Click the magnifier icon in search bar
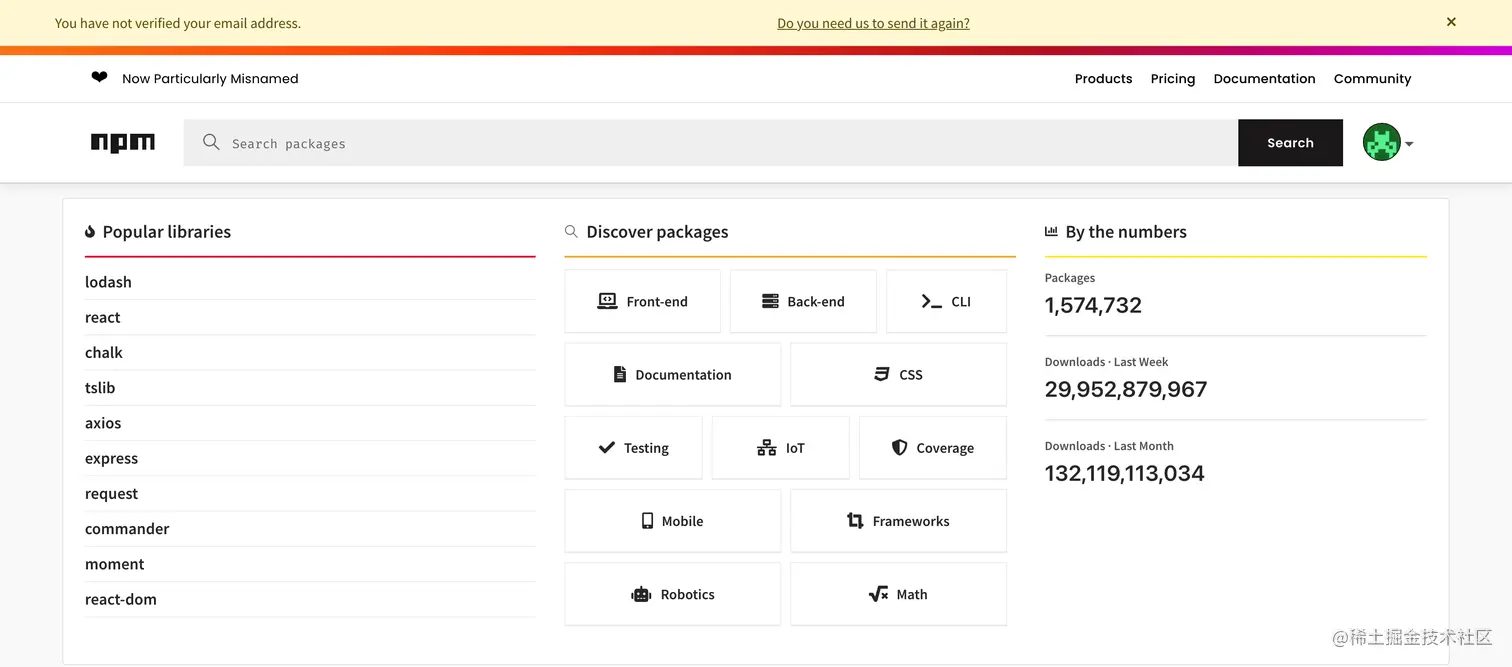This screenshot has width=1512, height=667. 211,143
